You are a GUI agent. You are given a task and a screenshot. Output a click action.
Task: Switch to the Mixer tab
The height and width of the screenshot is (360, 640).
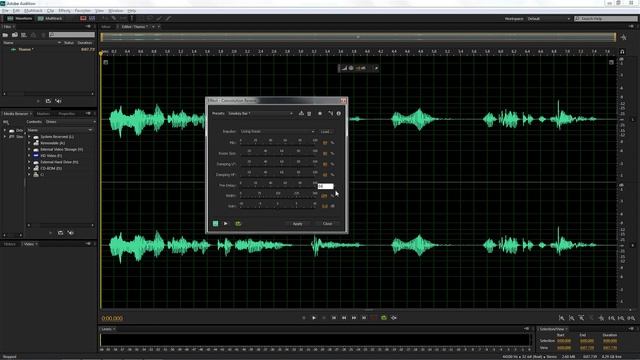pyautogui.click(x=106, y=27)
